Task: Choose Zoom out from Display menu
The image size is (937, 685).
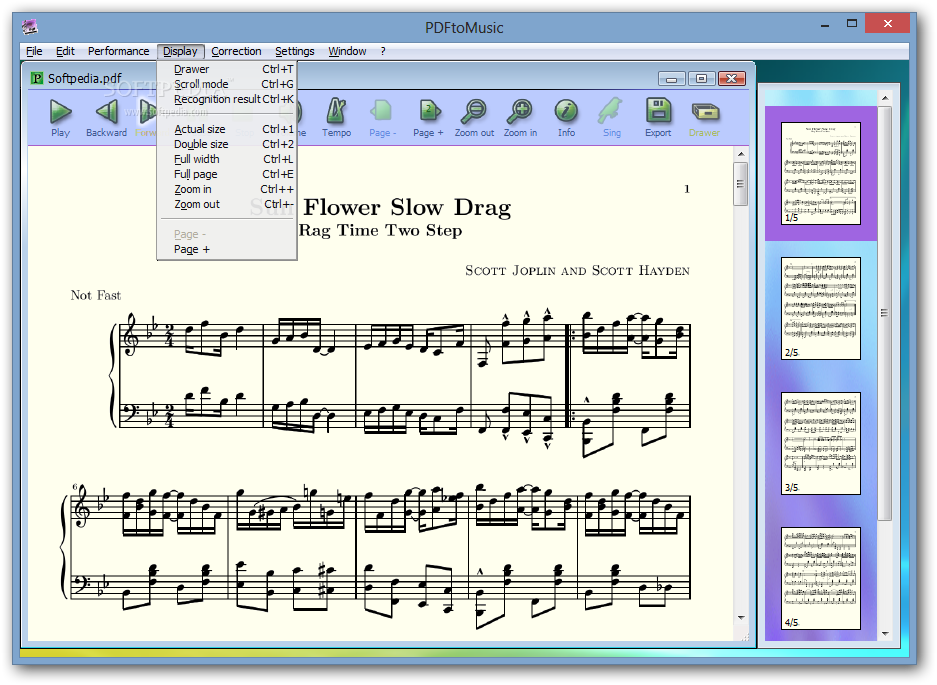Action: pyautogui.click(x=227, y=204)
